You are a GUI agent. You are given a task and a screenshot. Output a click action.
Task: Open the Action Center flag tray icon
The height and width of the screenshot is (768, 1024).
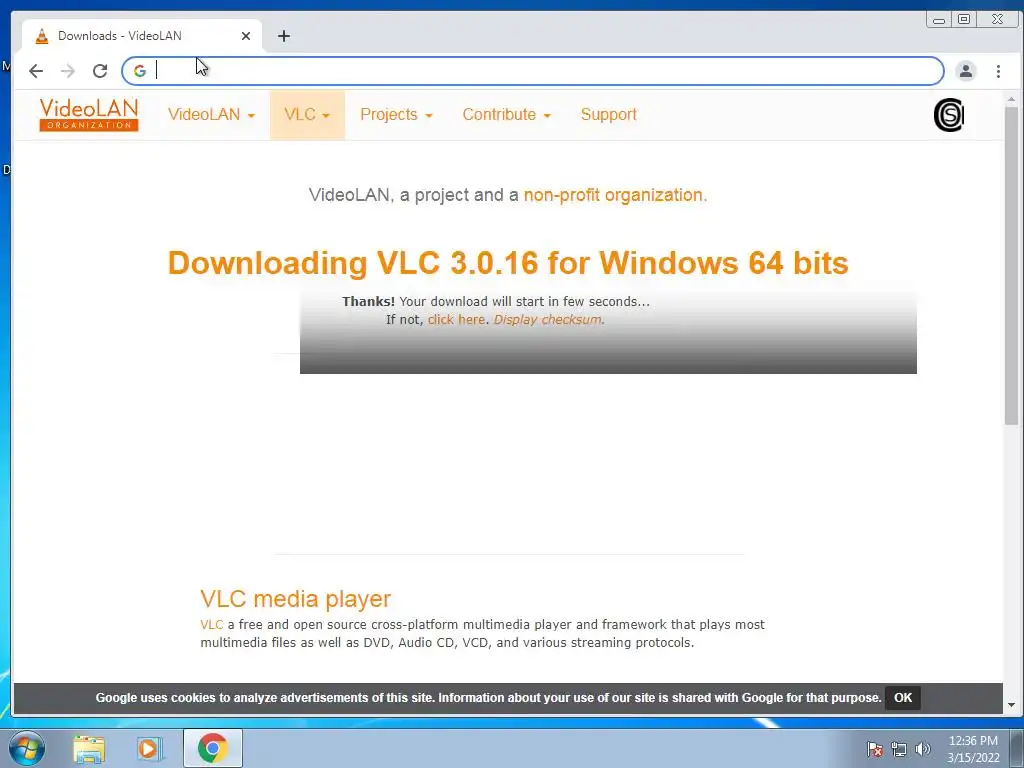(874, 749)
